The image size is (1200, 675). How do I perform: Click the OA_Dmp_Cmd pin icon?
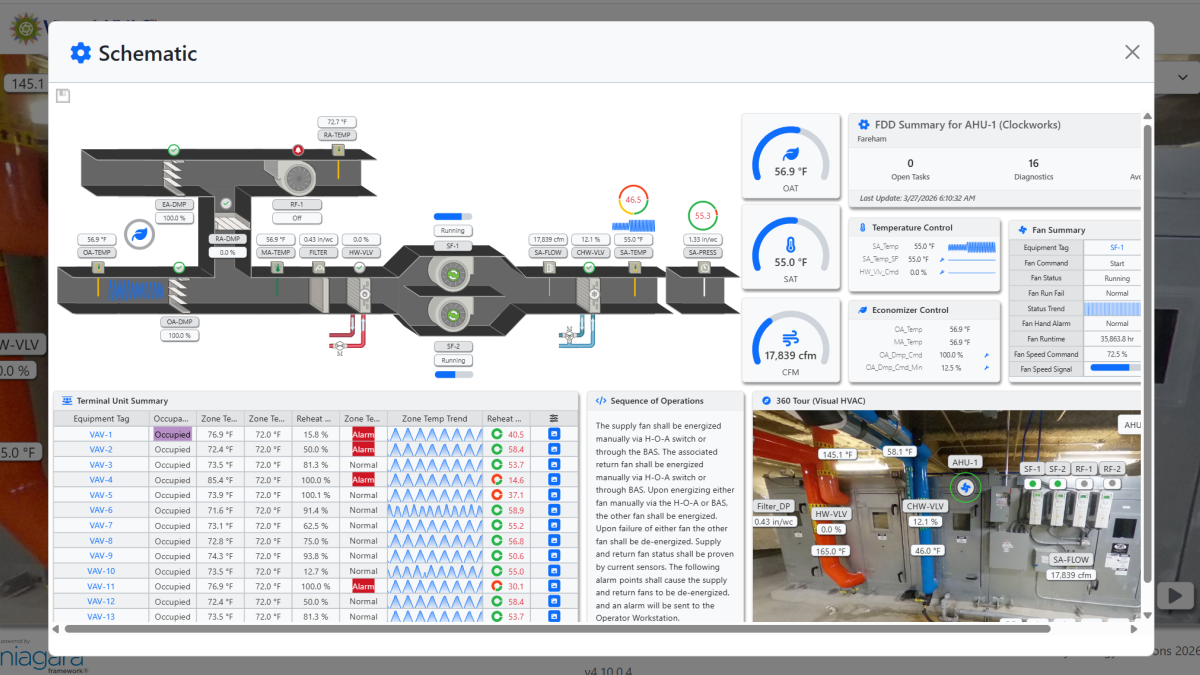987,355
